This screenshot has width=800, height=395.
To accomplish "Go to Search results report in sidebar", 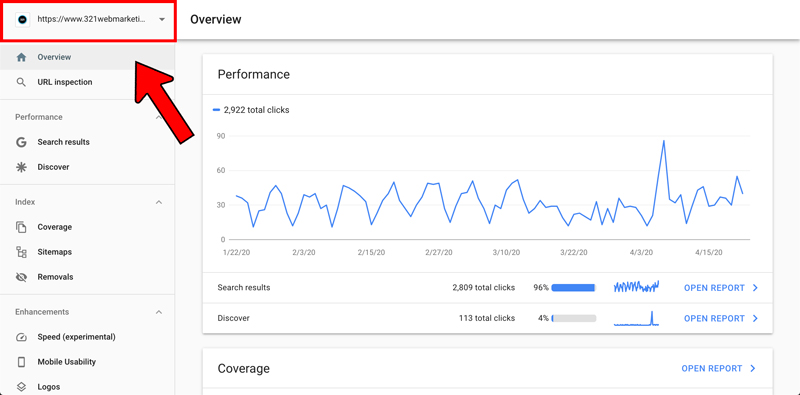I will 87,142.
